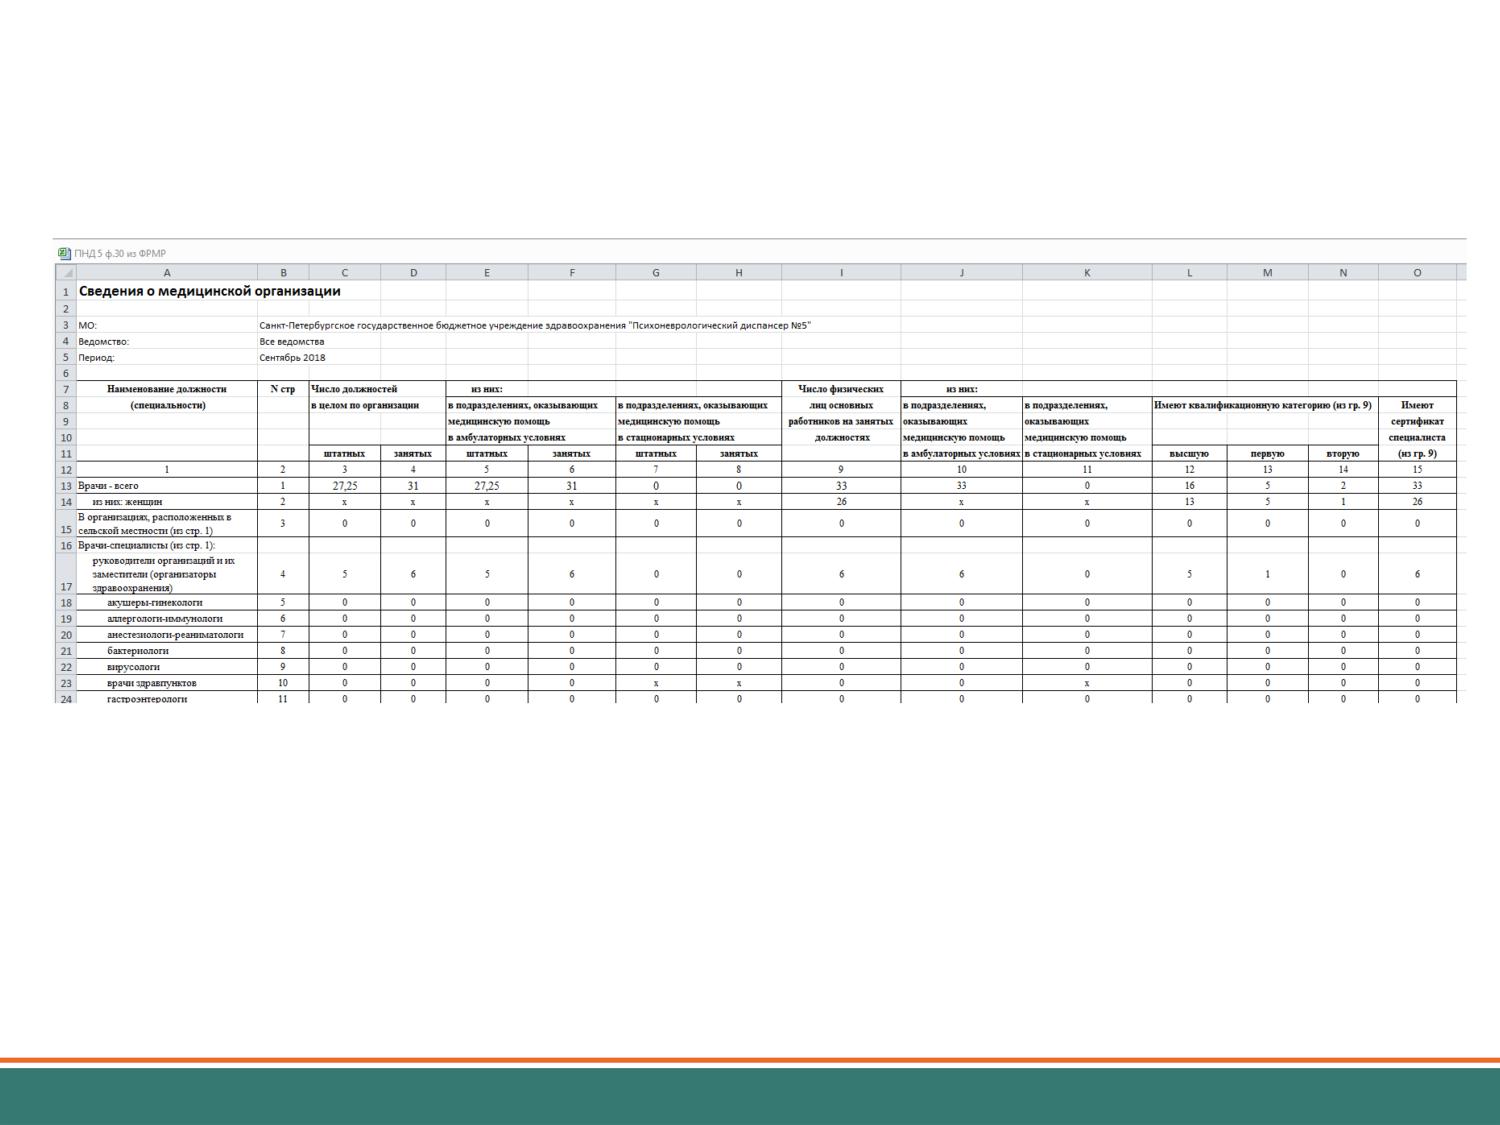Click header 'Число физических'

coord(841,389)
